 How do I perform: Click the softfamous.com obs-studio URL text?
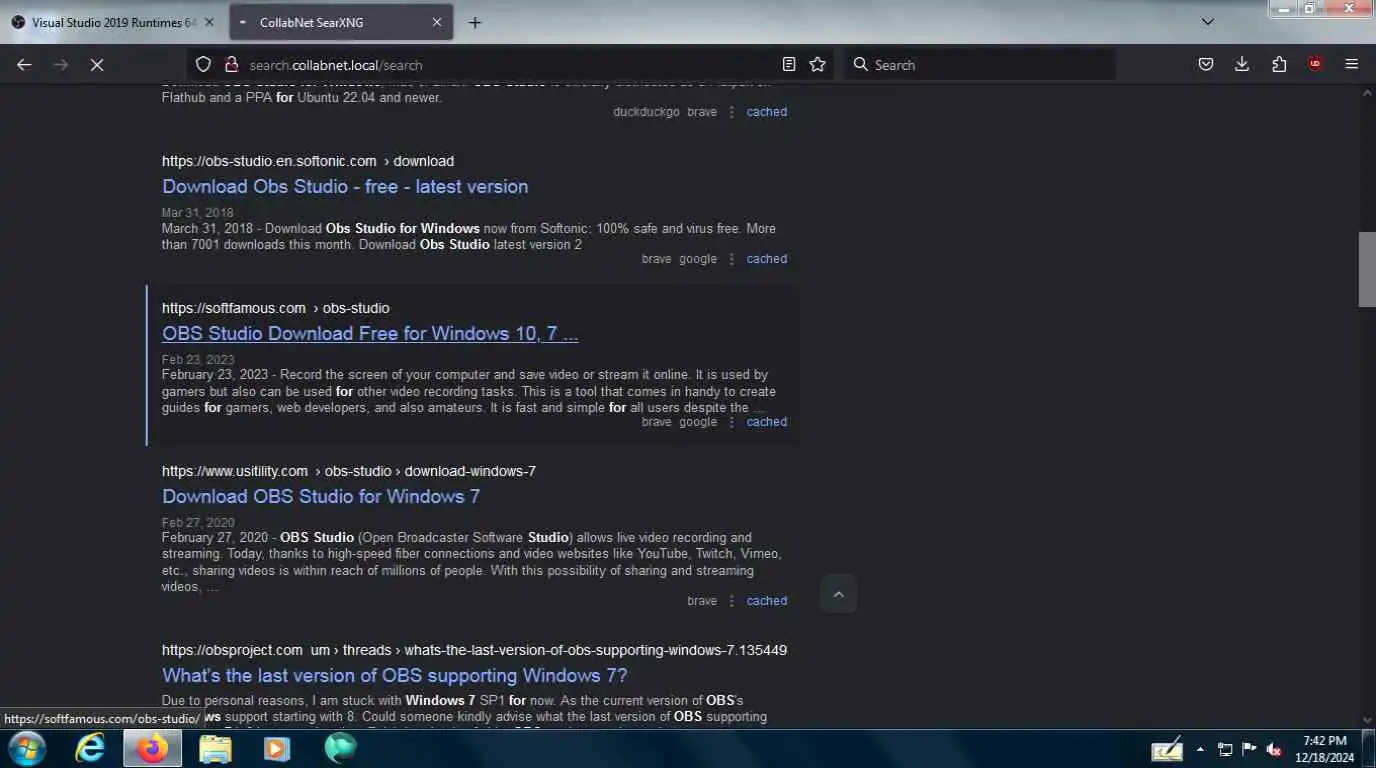pos(276,308)
